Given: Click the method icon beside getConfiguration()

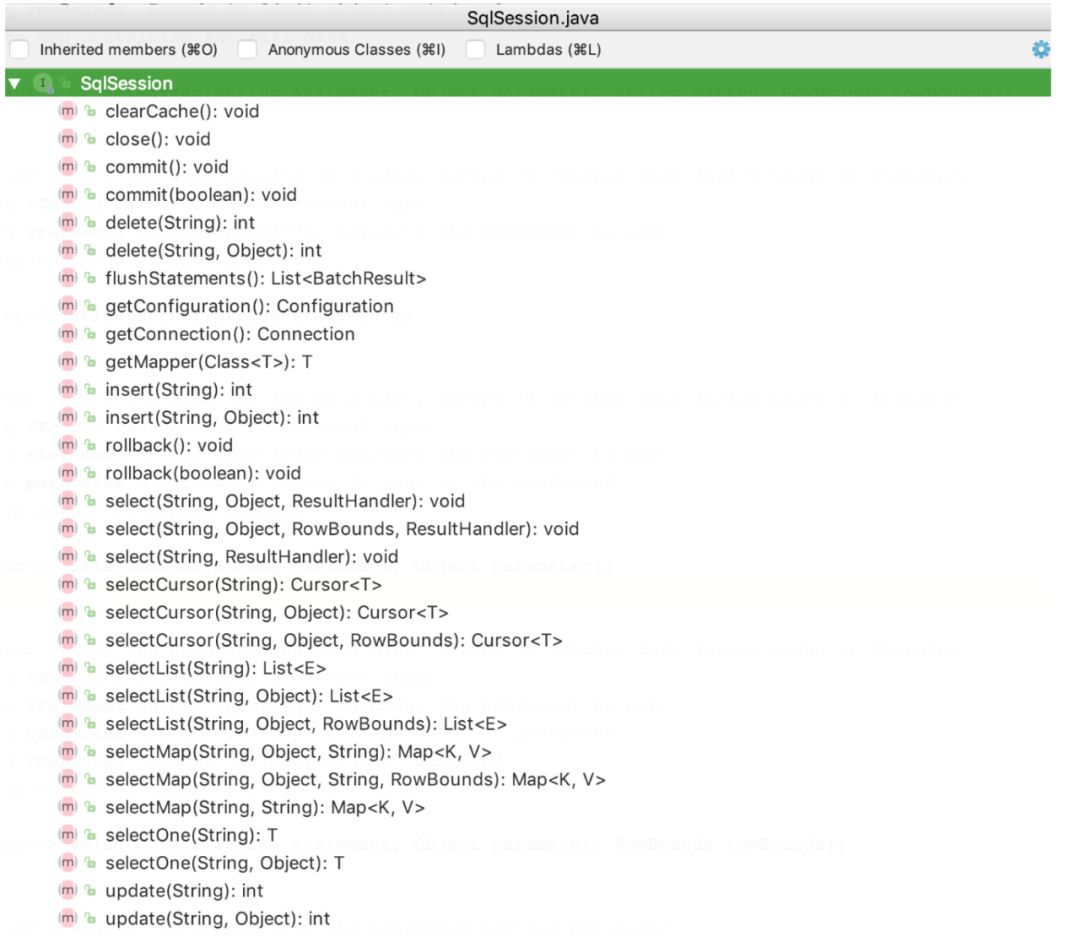Looking at the screenshot, I should pyautogui.click(x=68, y=305).
